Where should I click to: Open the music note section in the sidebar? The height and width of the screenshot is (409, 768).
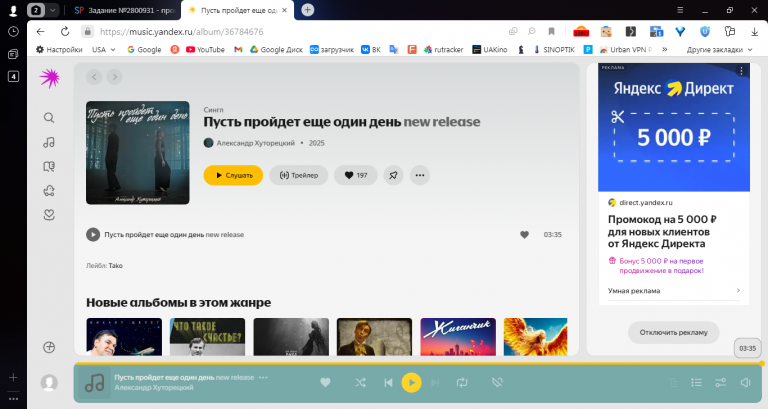click(49, 143)
